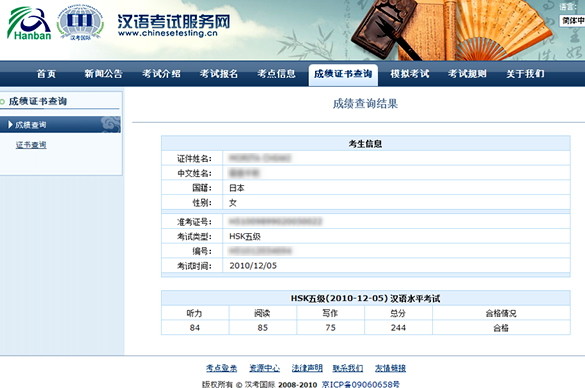Viewport: 585px width, 388px height.
Task: Click the 成绩证书查询 sidebar heading
Action: click(38, 101)
